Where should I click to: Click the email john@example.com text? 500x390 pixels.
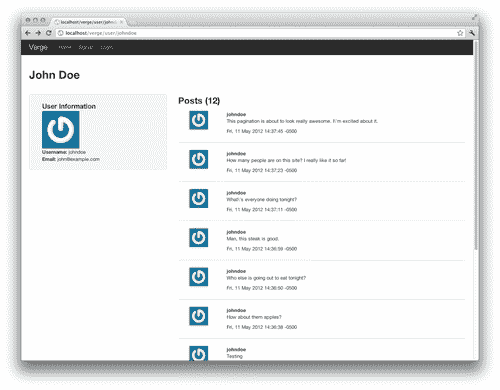coord(78,159)
